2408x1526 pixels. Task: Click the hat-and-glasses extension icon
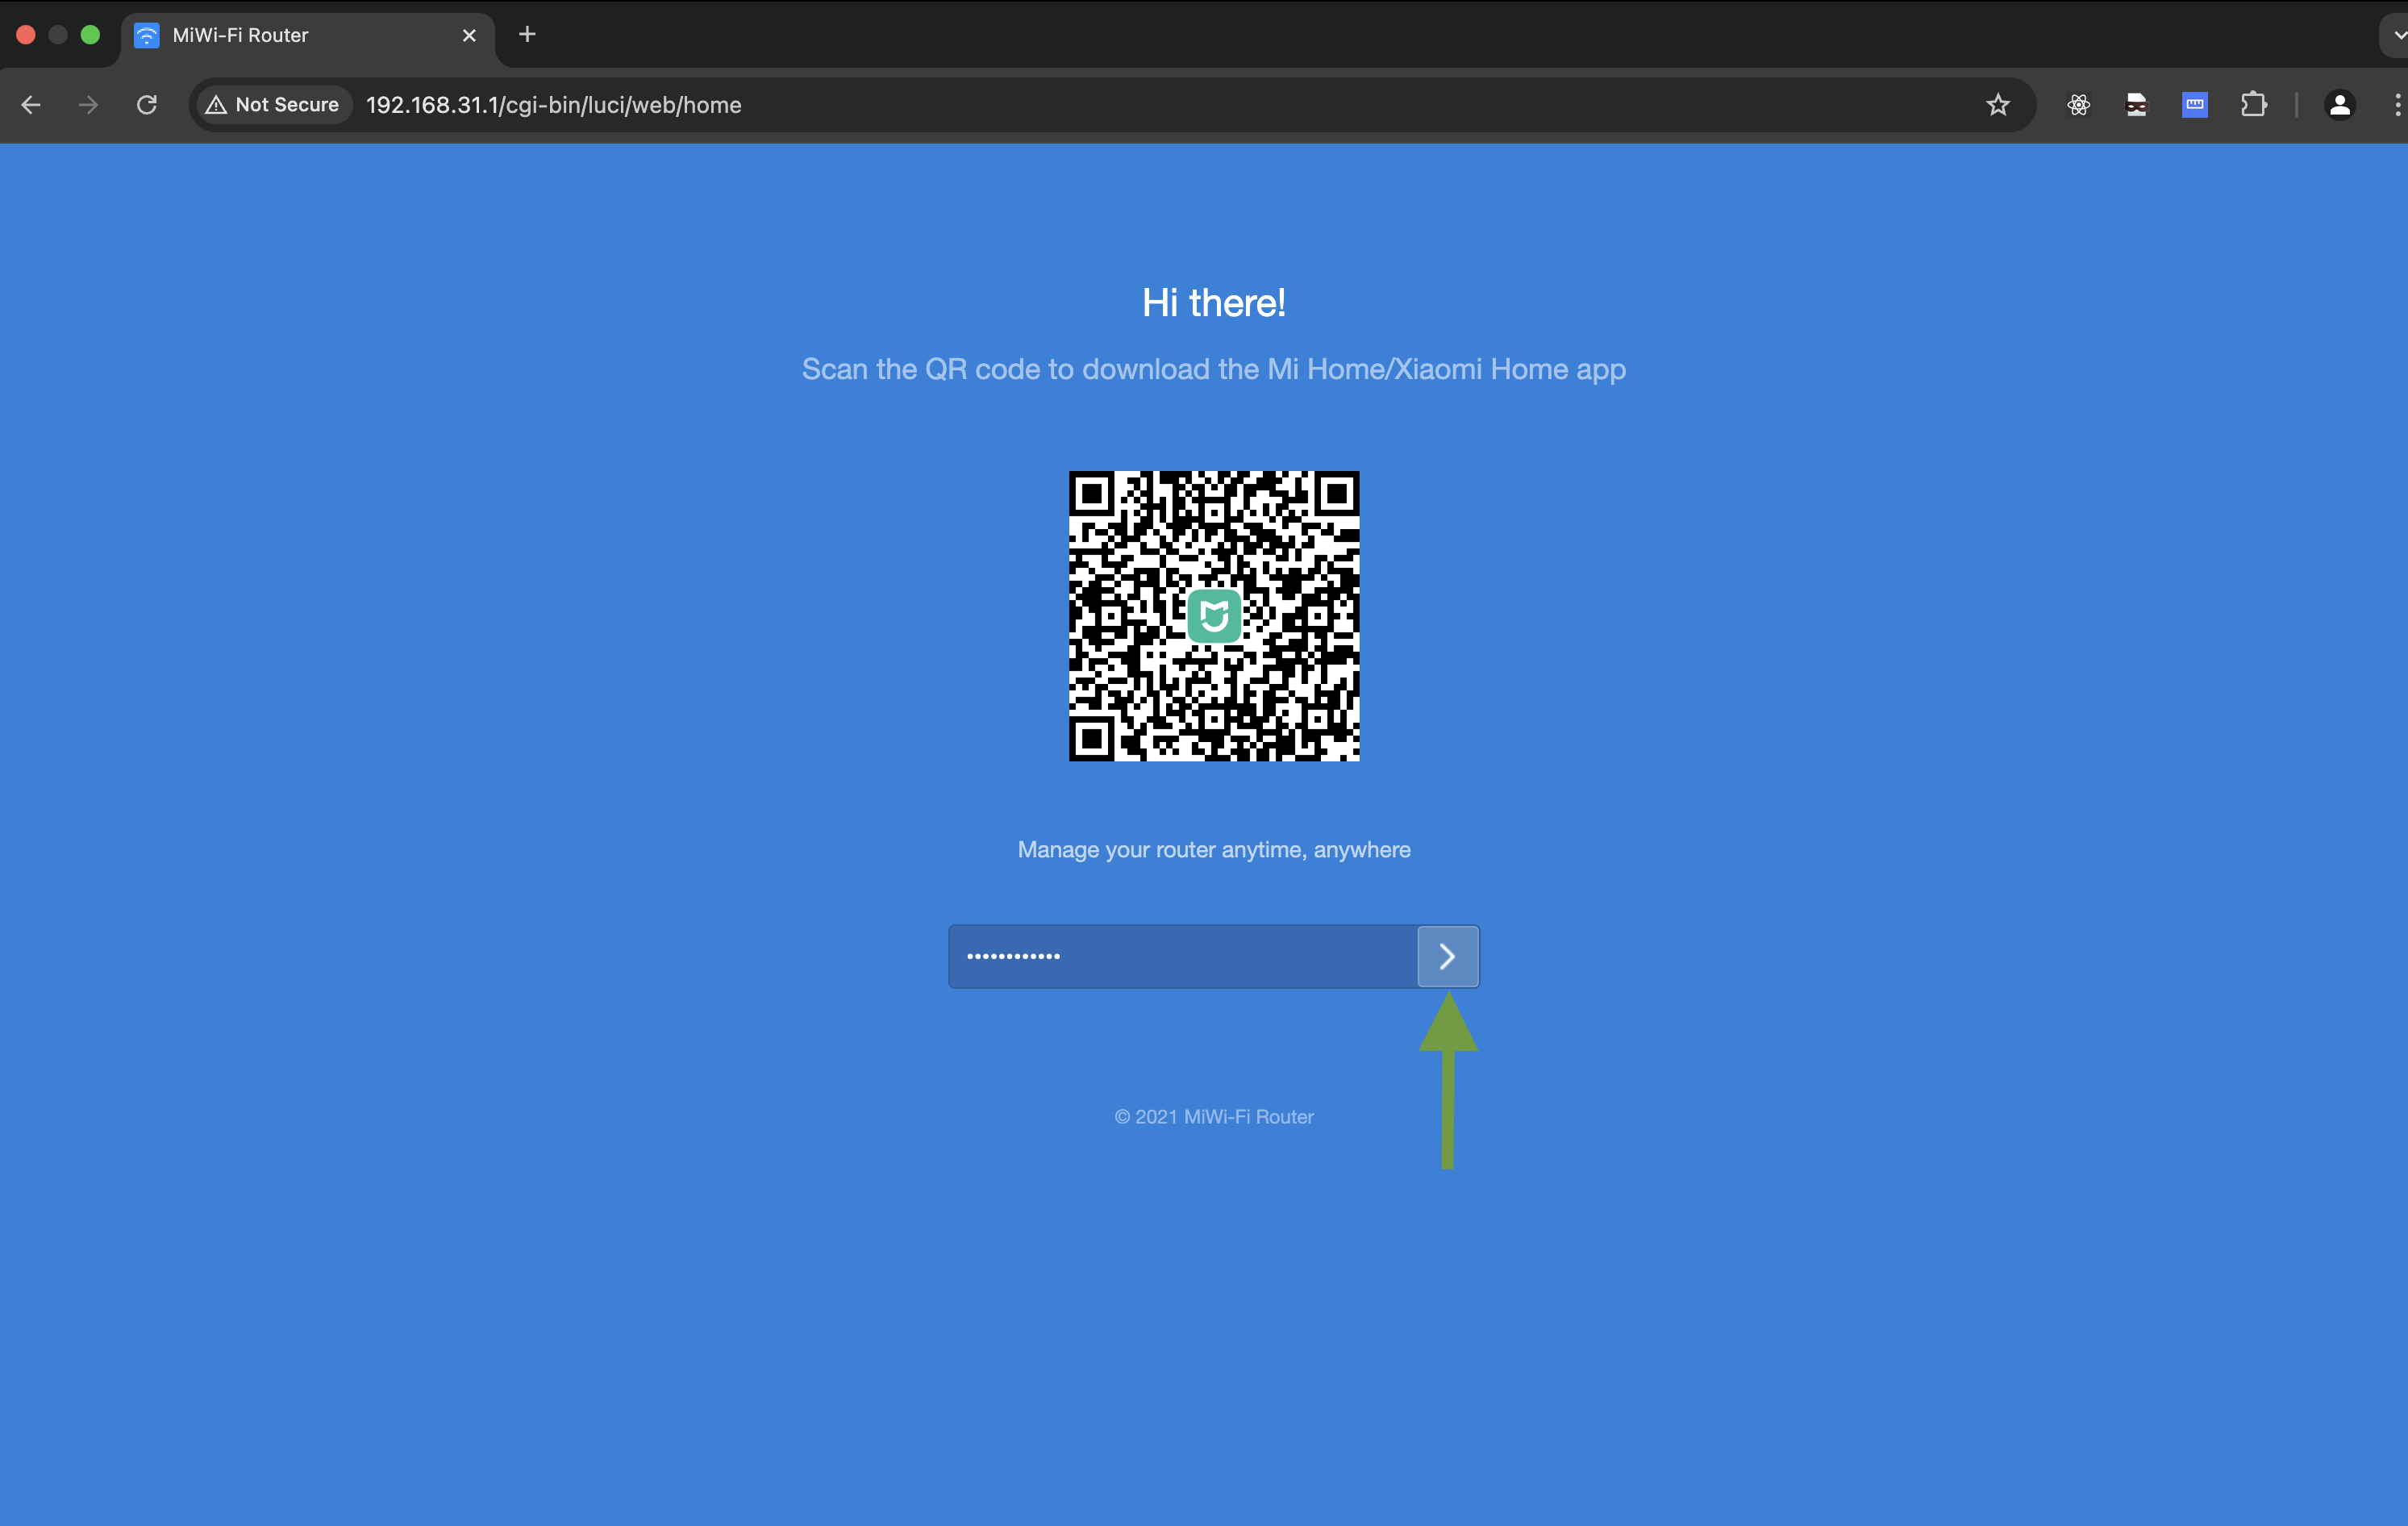pyautogui.click(x=2136, y=105)
